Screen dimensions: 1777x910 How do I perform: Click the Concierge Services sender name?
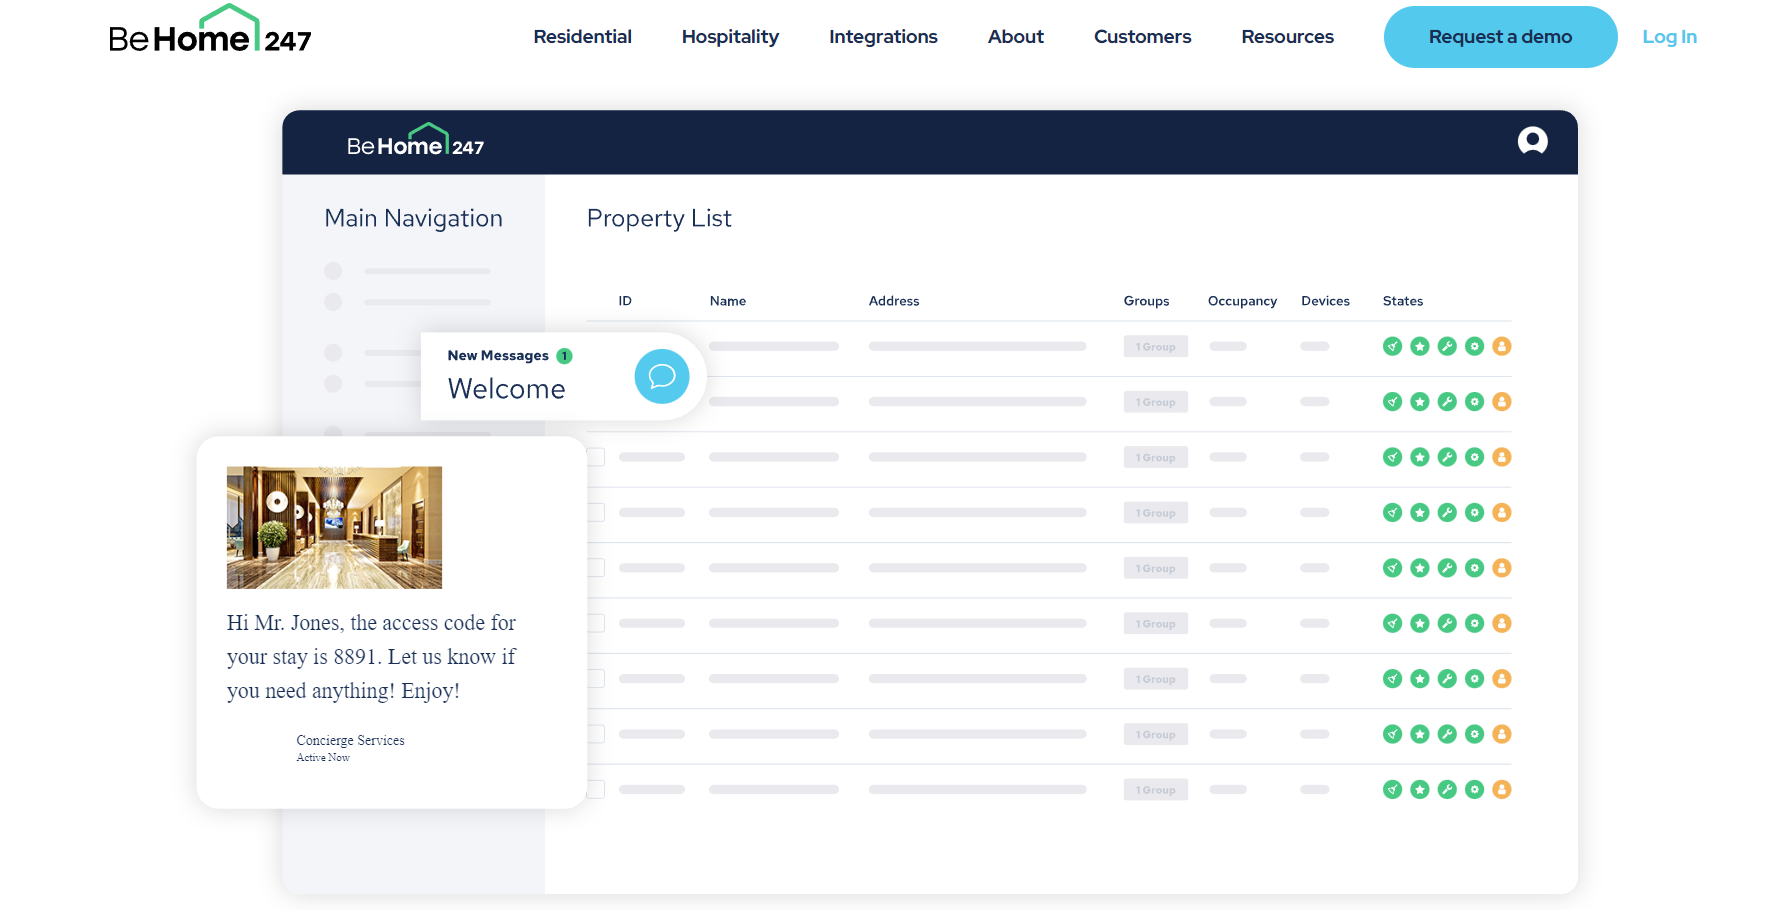pos(350,740)
